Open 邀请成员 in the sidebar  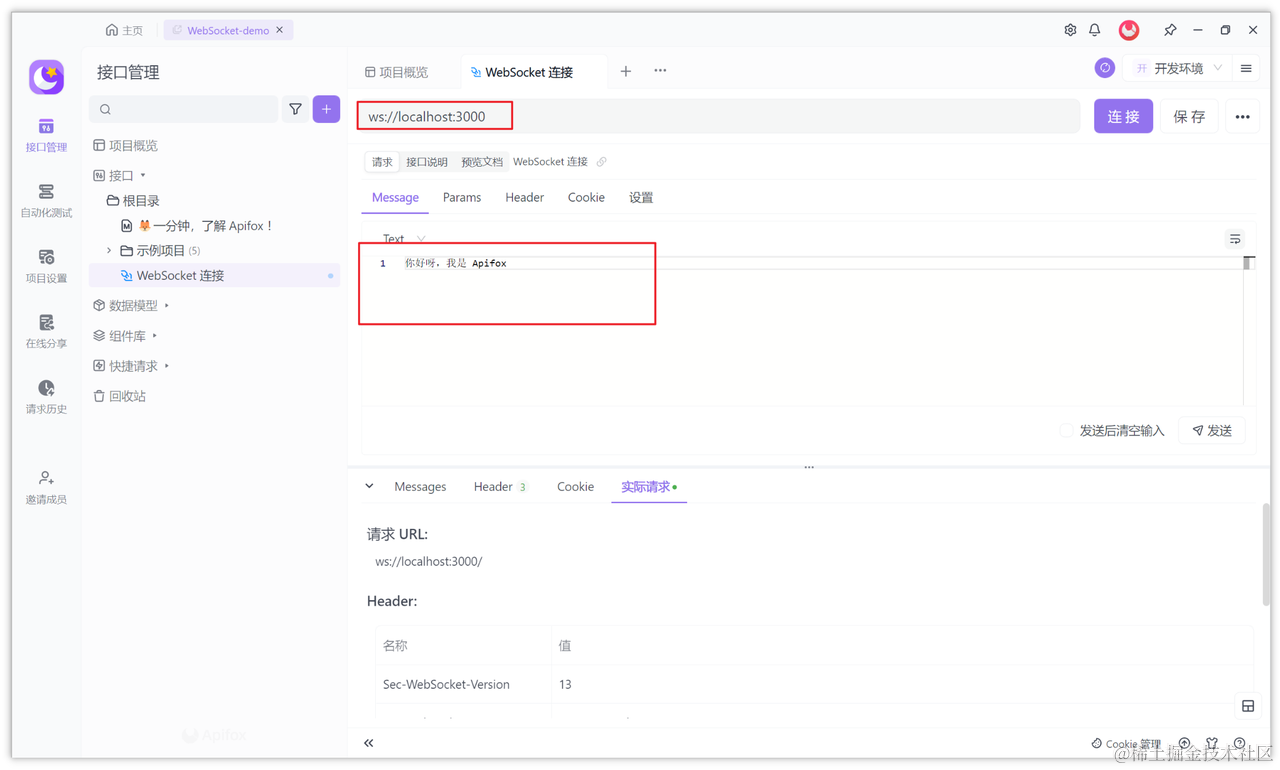[x=46, y=488]
